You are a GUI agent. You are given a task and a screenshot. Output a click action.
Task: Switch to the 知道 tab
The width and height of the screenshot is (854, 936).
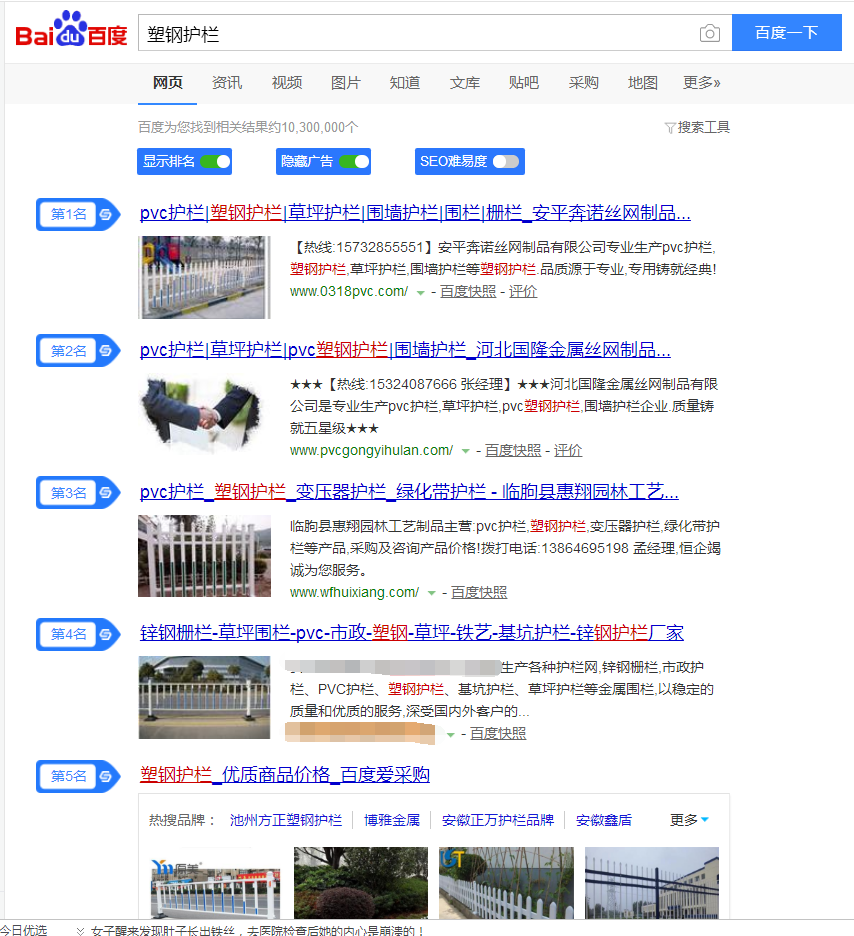click(405, 82)
